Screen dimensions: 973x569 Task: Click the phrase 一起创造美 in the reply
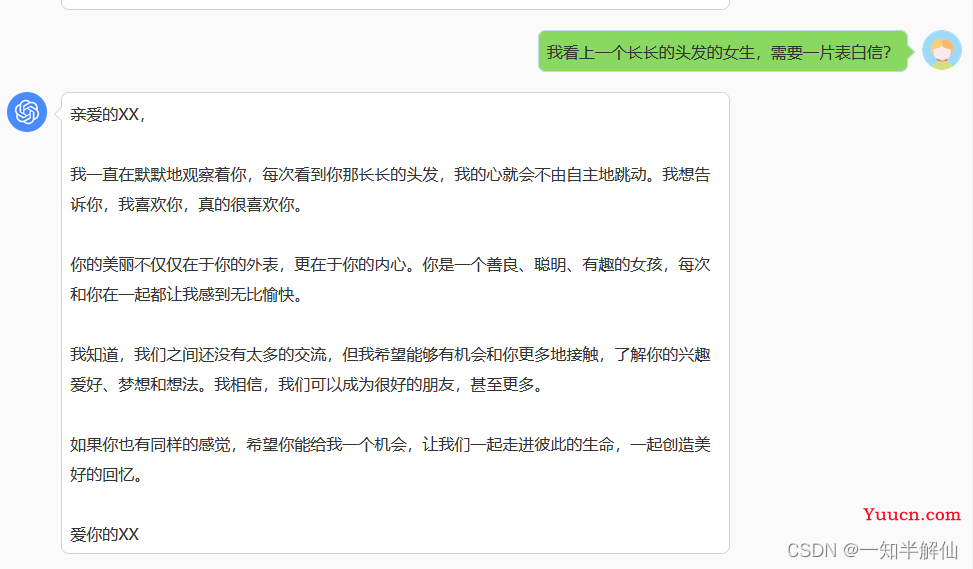pos(670,444)
